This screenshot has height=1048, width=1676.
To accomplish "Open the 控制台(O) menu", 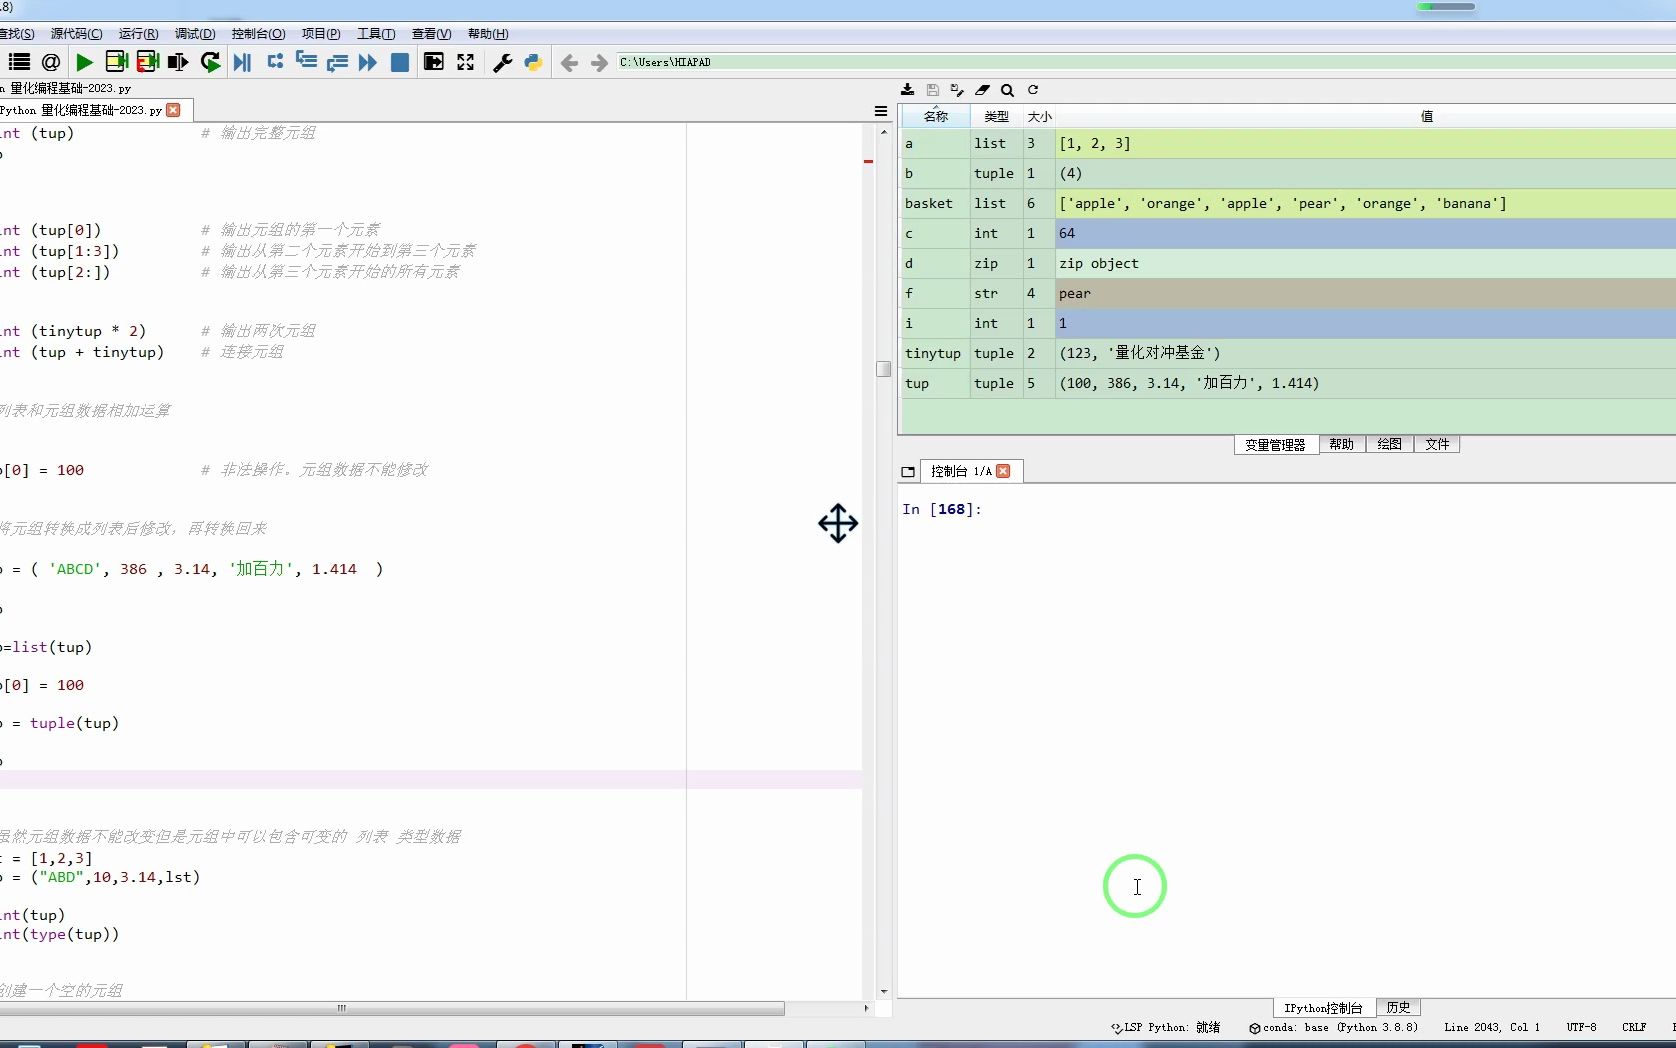I will [258, 34].
